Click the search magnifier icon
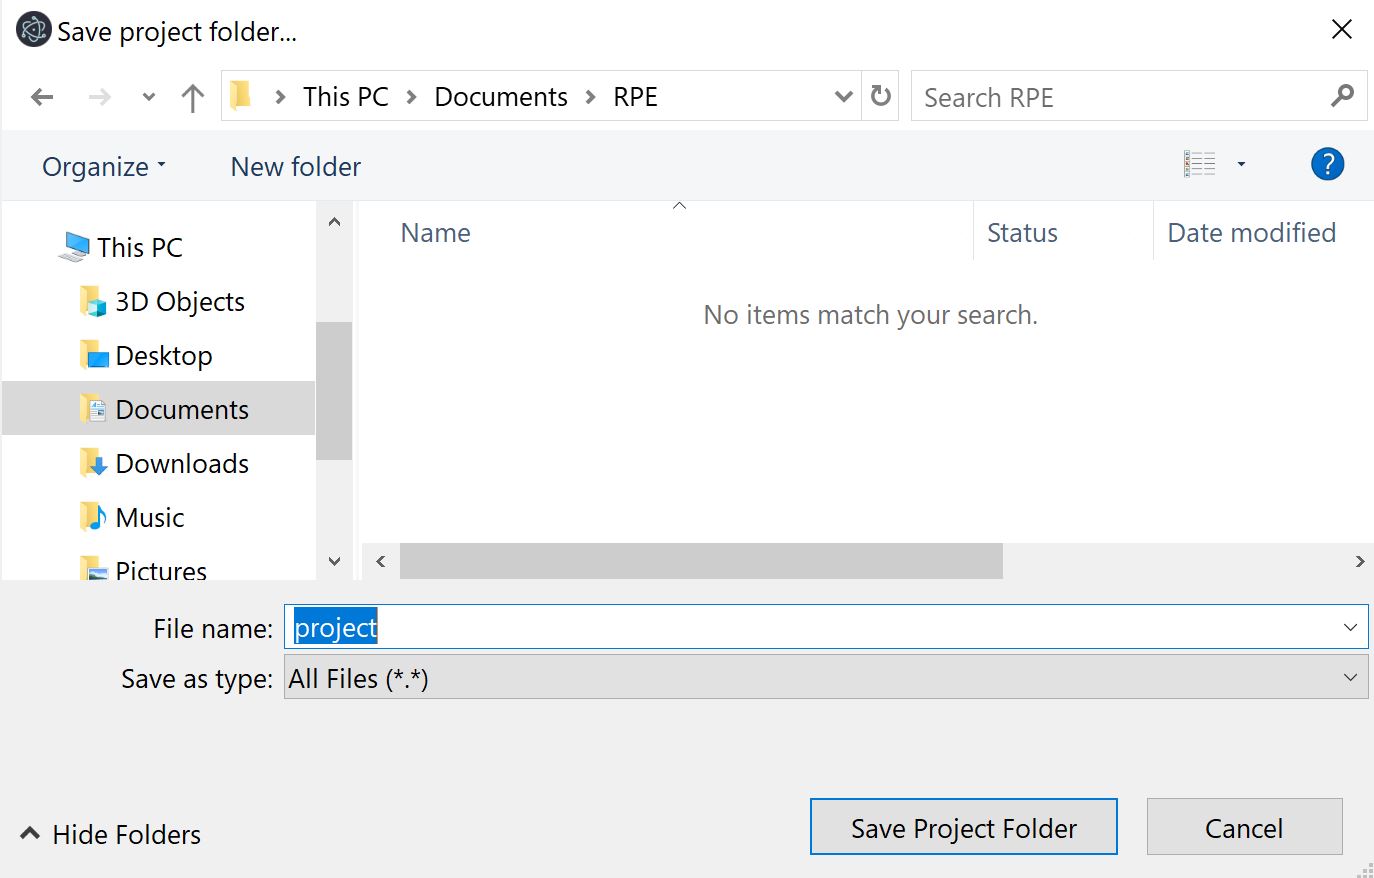Viewport: 1374px width, 878px height. (x=1343, y=96)
